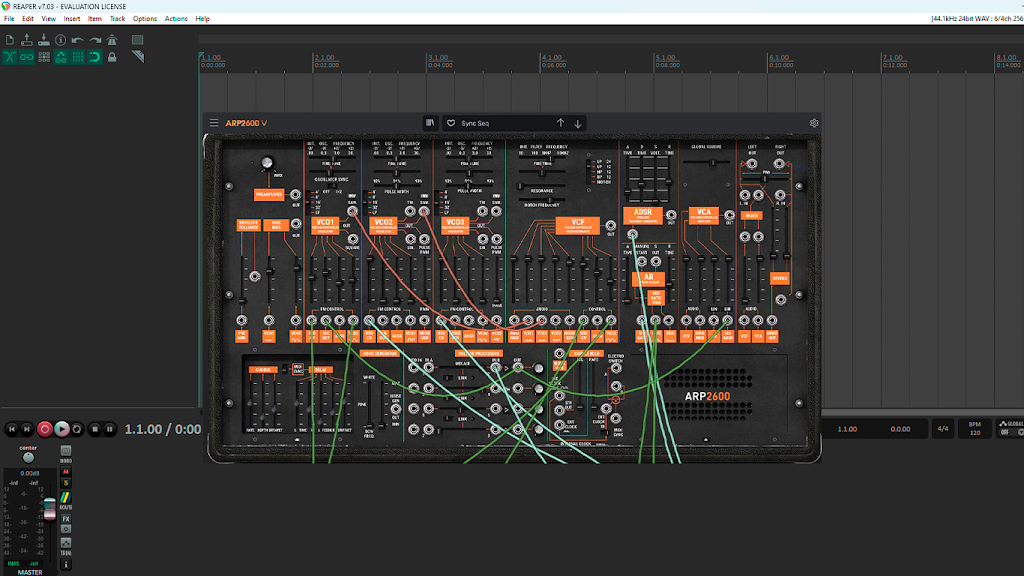Image resolution: width=1024 pixels, height=576 pixels.
Task: Open the Track menu
Action: click(x=118, y=19)
